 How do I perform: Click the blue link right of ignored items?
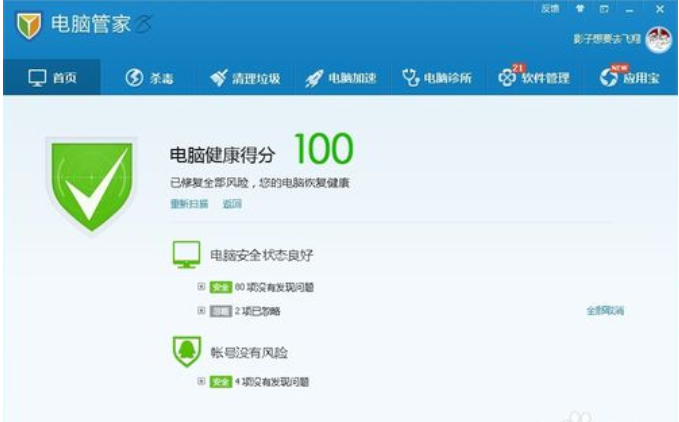(605, 311)
